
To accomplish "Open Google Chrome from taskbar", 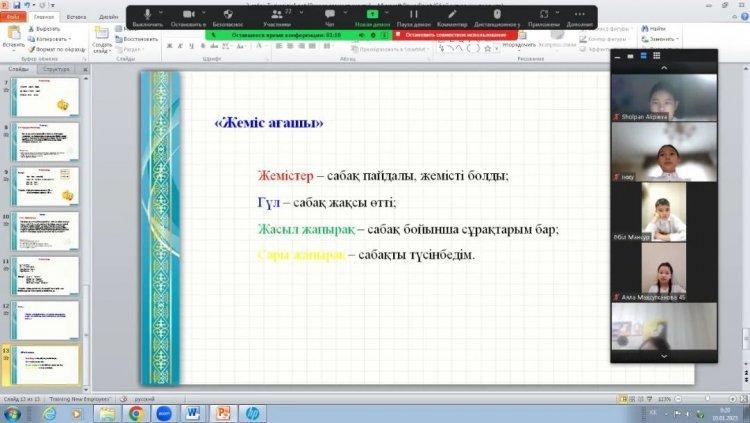I will (136, 413).
